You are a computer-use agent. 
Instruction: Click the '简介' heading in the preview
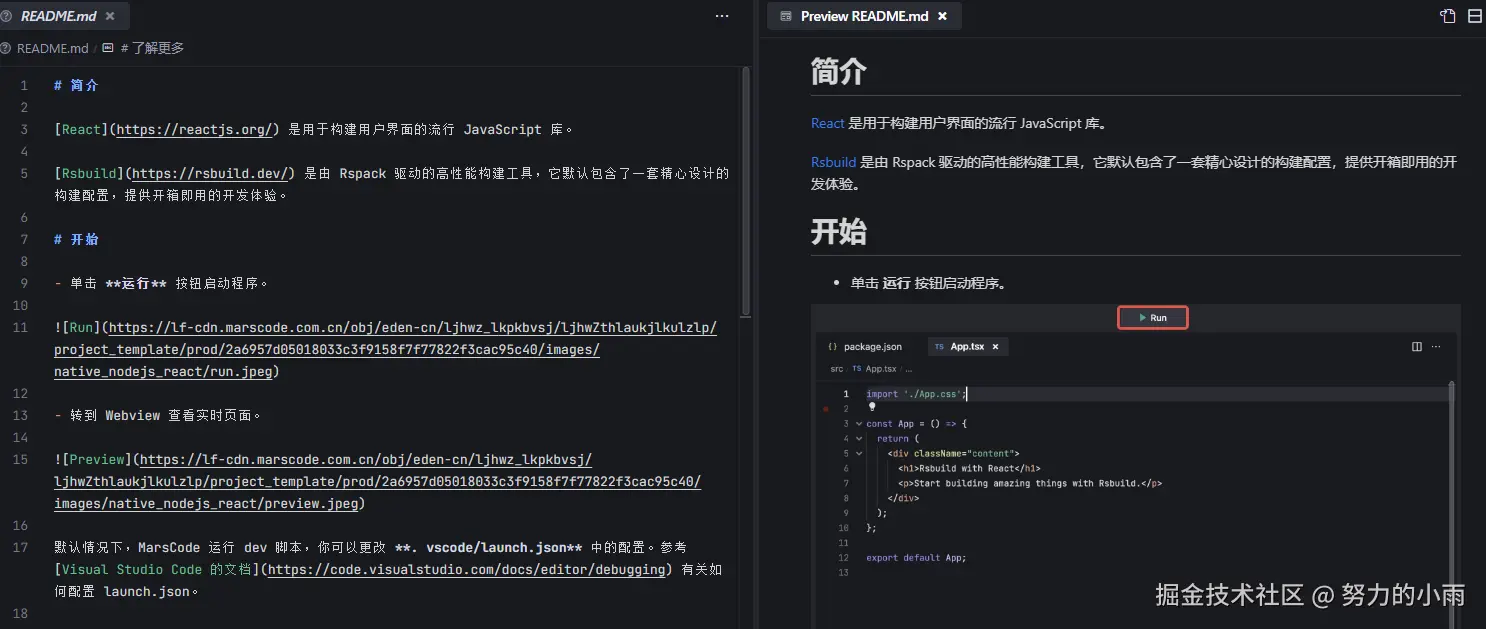[x=838, y=72]
